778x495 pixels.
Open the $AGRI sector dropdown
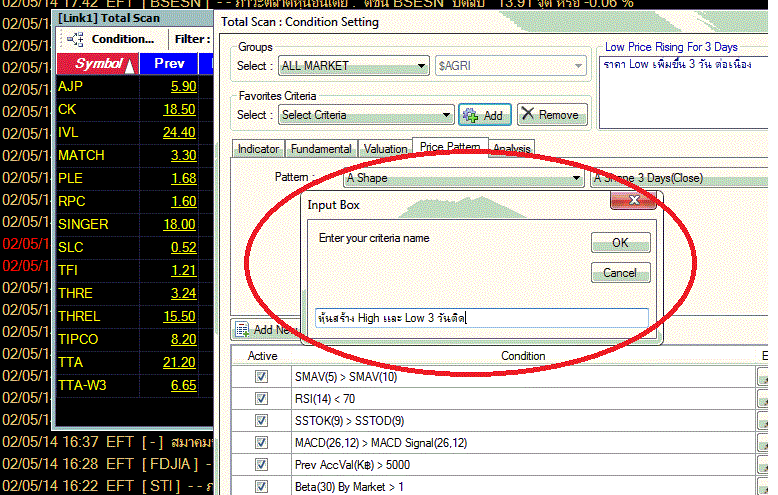[511, 65]
